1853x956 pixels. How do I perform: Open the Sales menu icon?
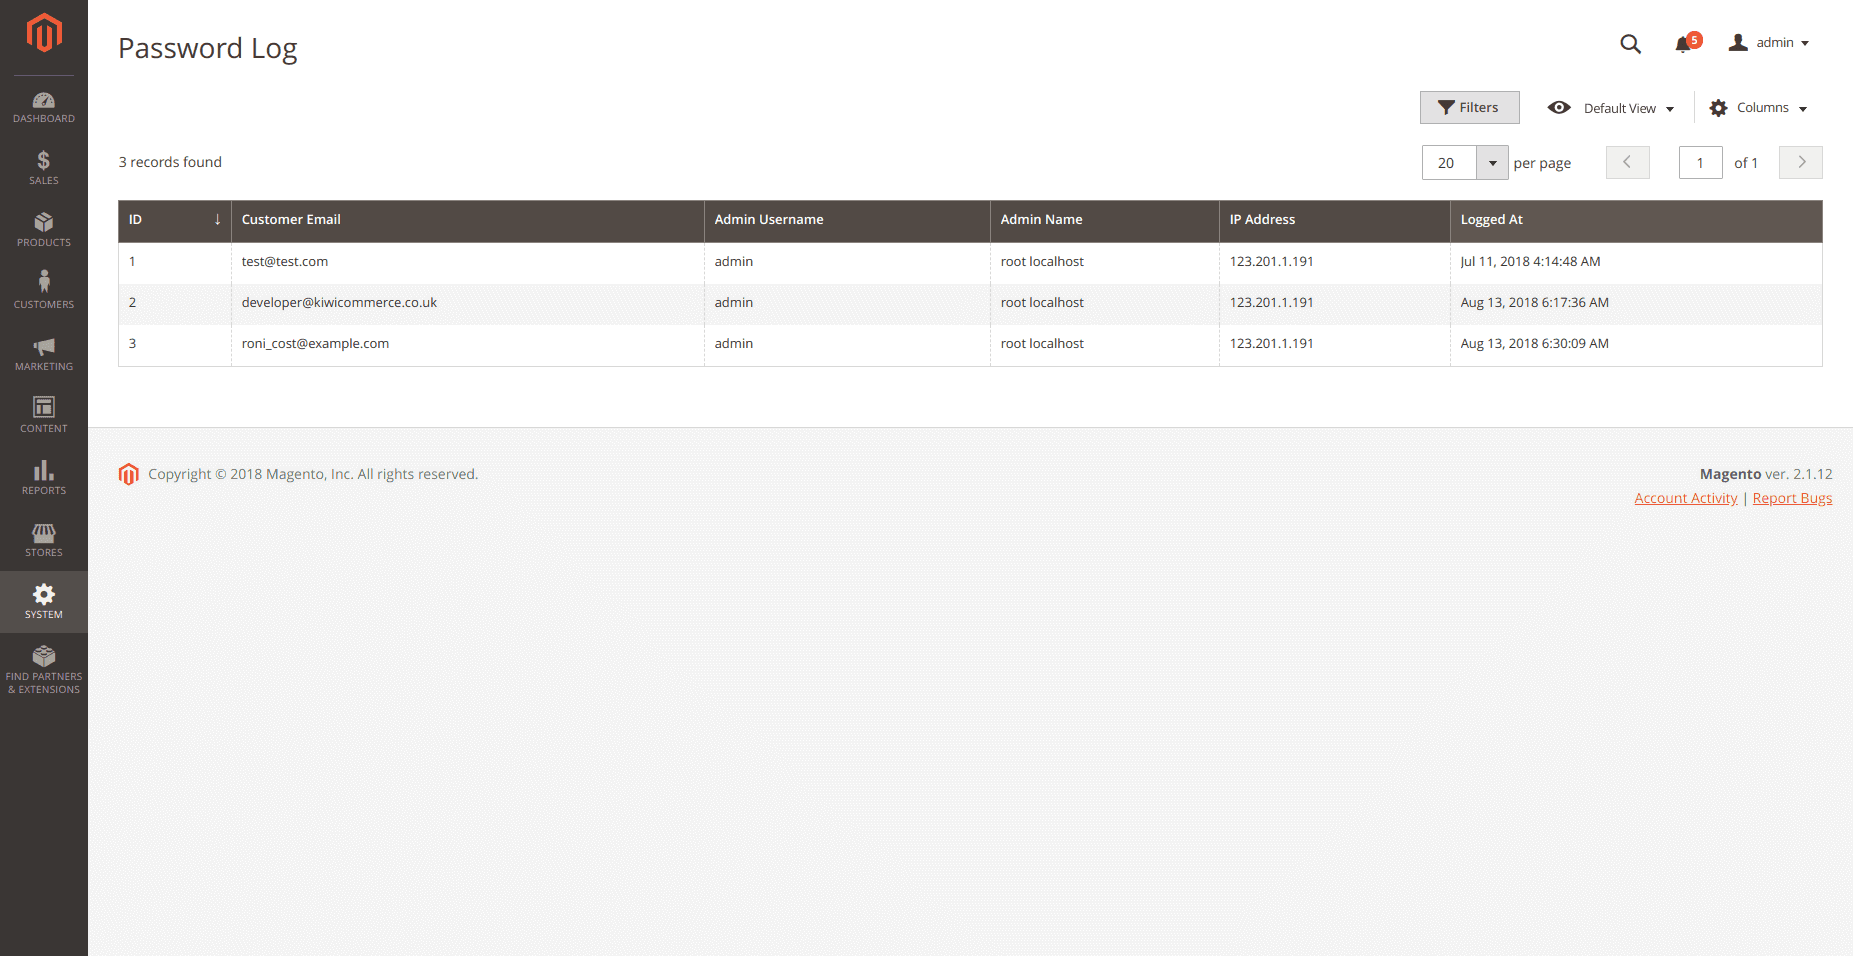[44, 168]
